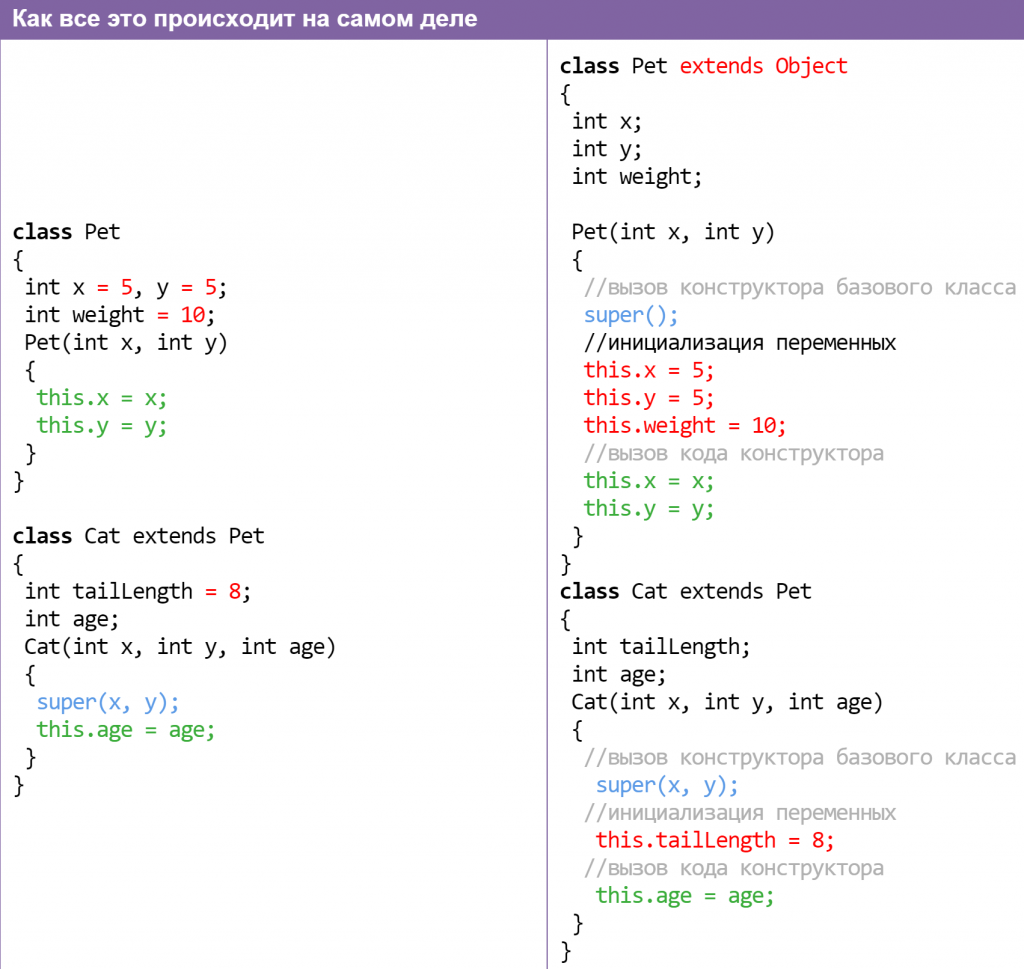Click the gray "//инициализация переменных" comment
1024x969 pixels.
coord(740,812)
